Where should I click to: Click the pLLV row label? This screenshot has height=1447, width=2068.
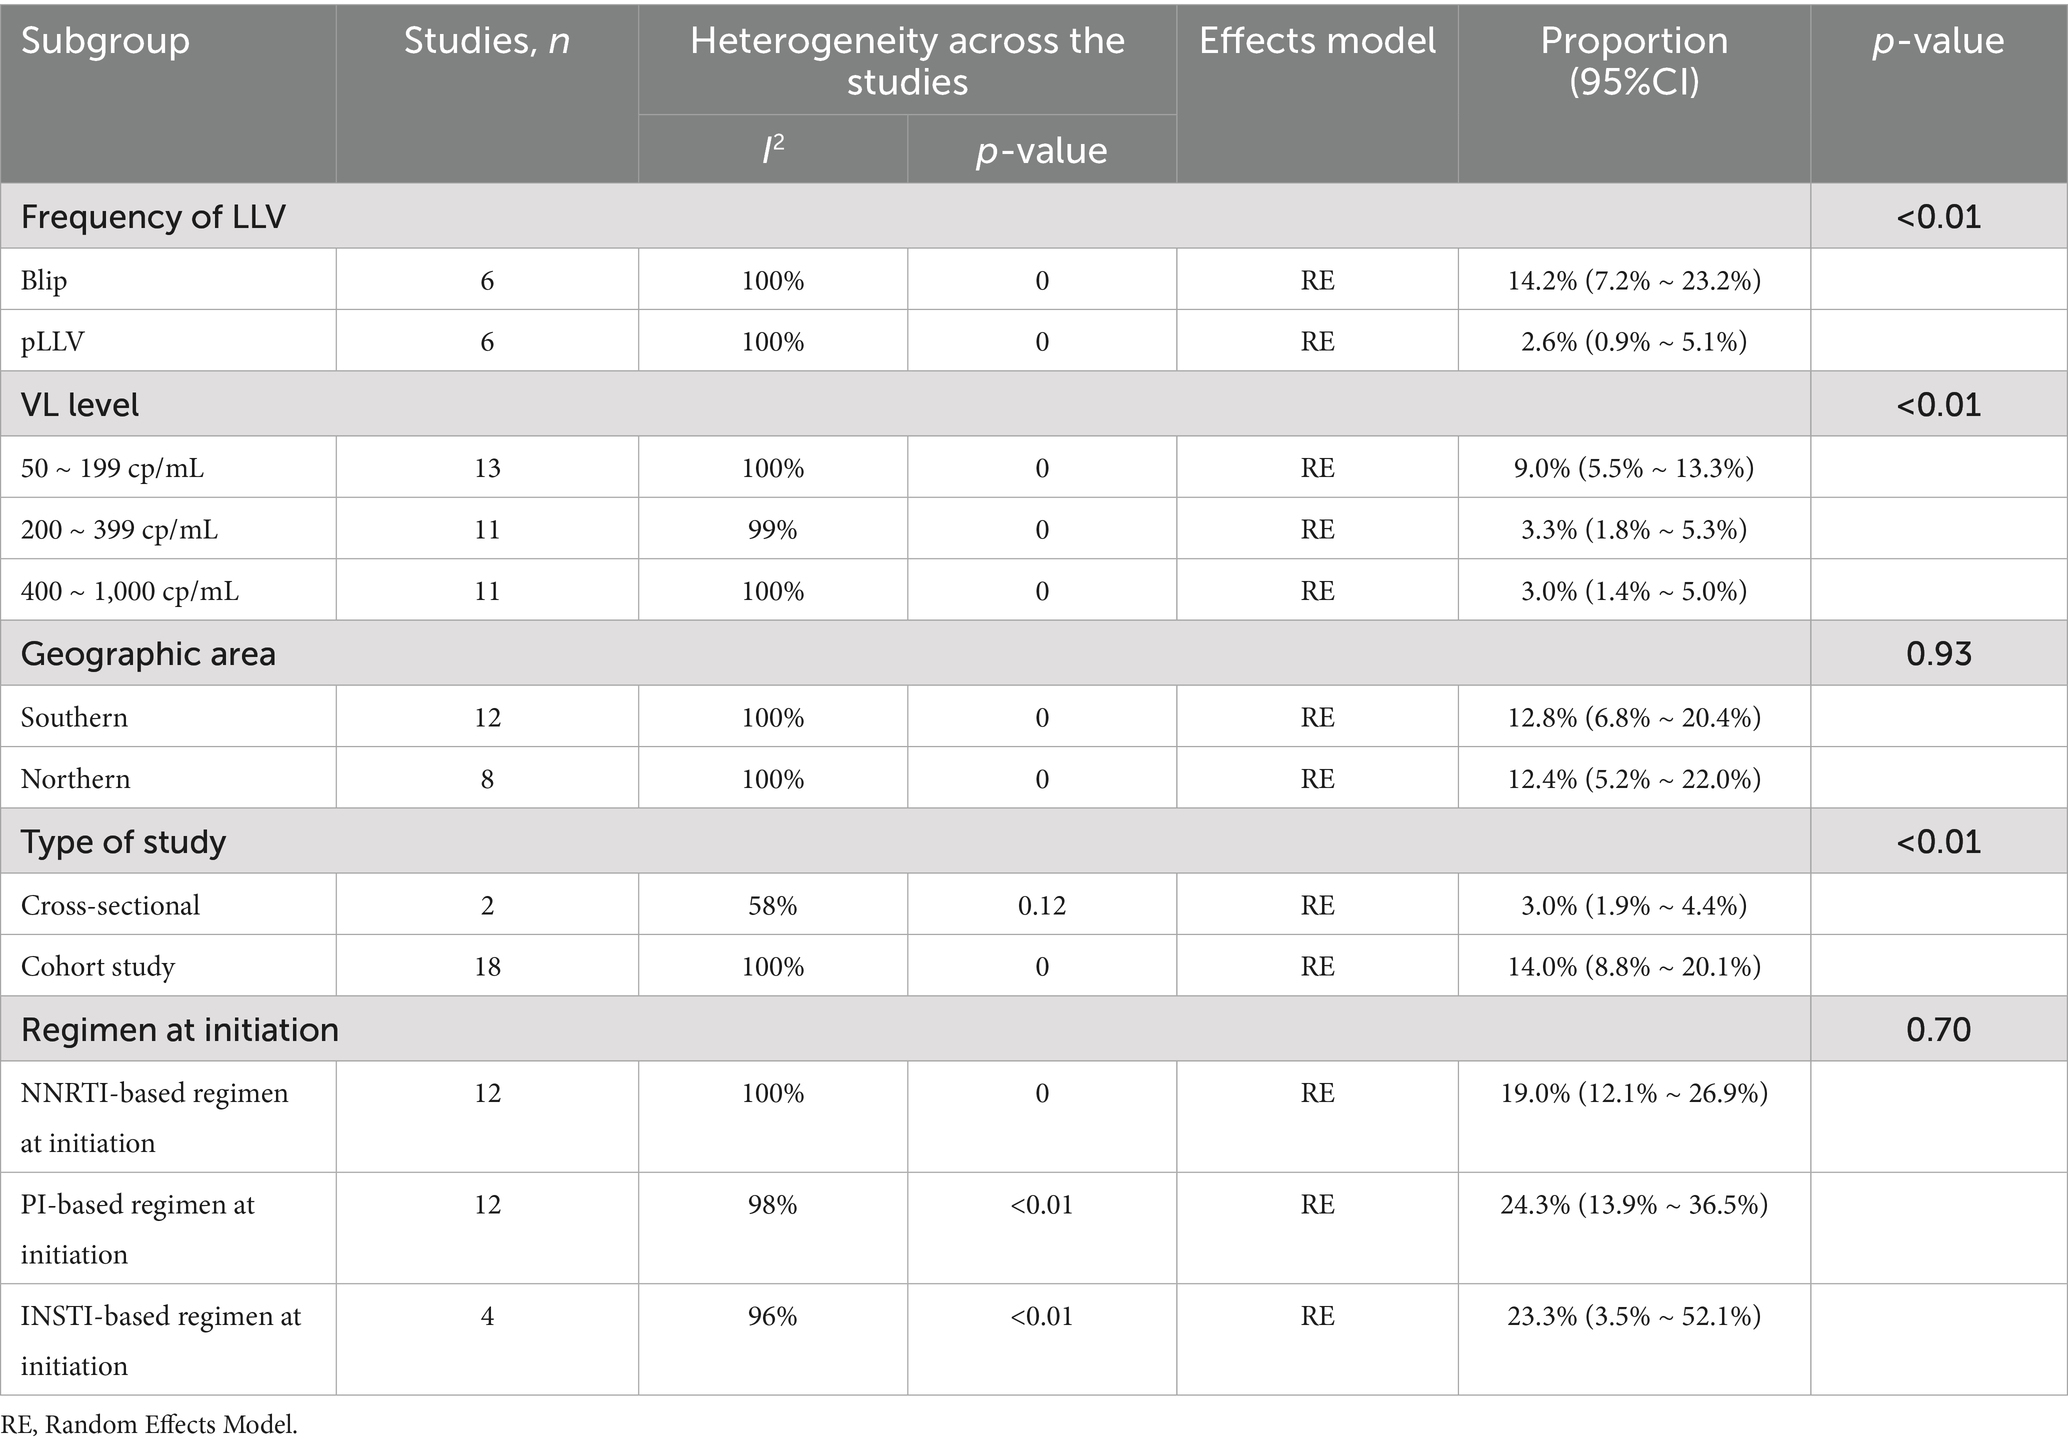pos(52,342)
